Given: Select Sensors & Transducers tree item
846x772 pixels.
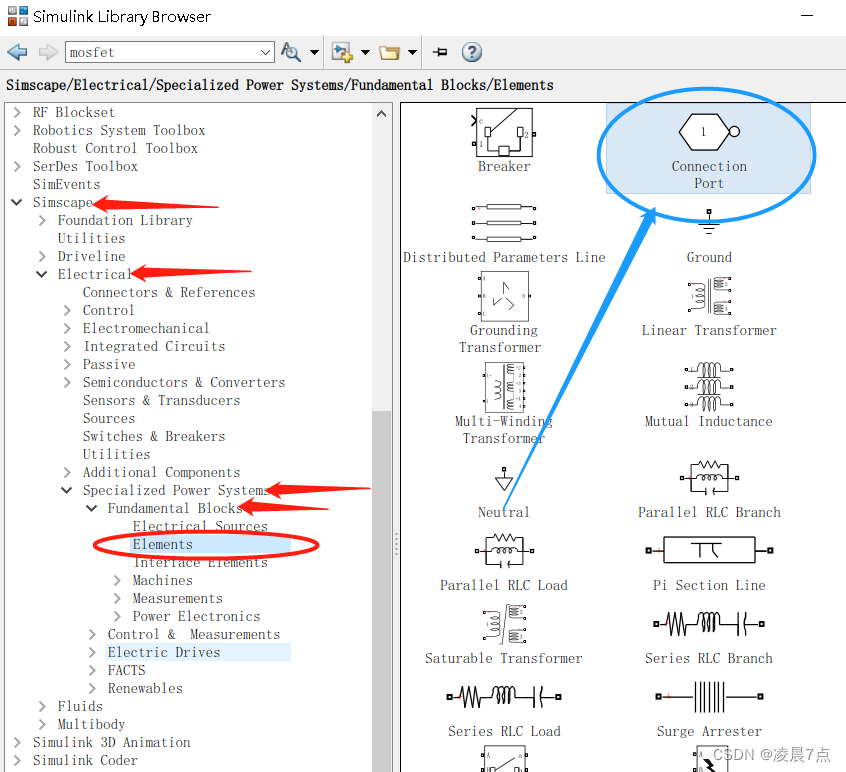Looking at the screenshot, I should click(161, 400).
